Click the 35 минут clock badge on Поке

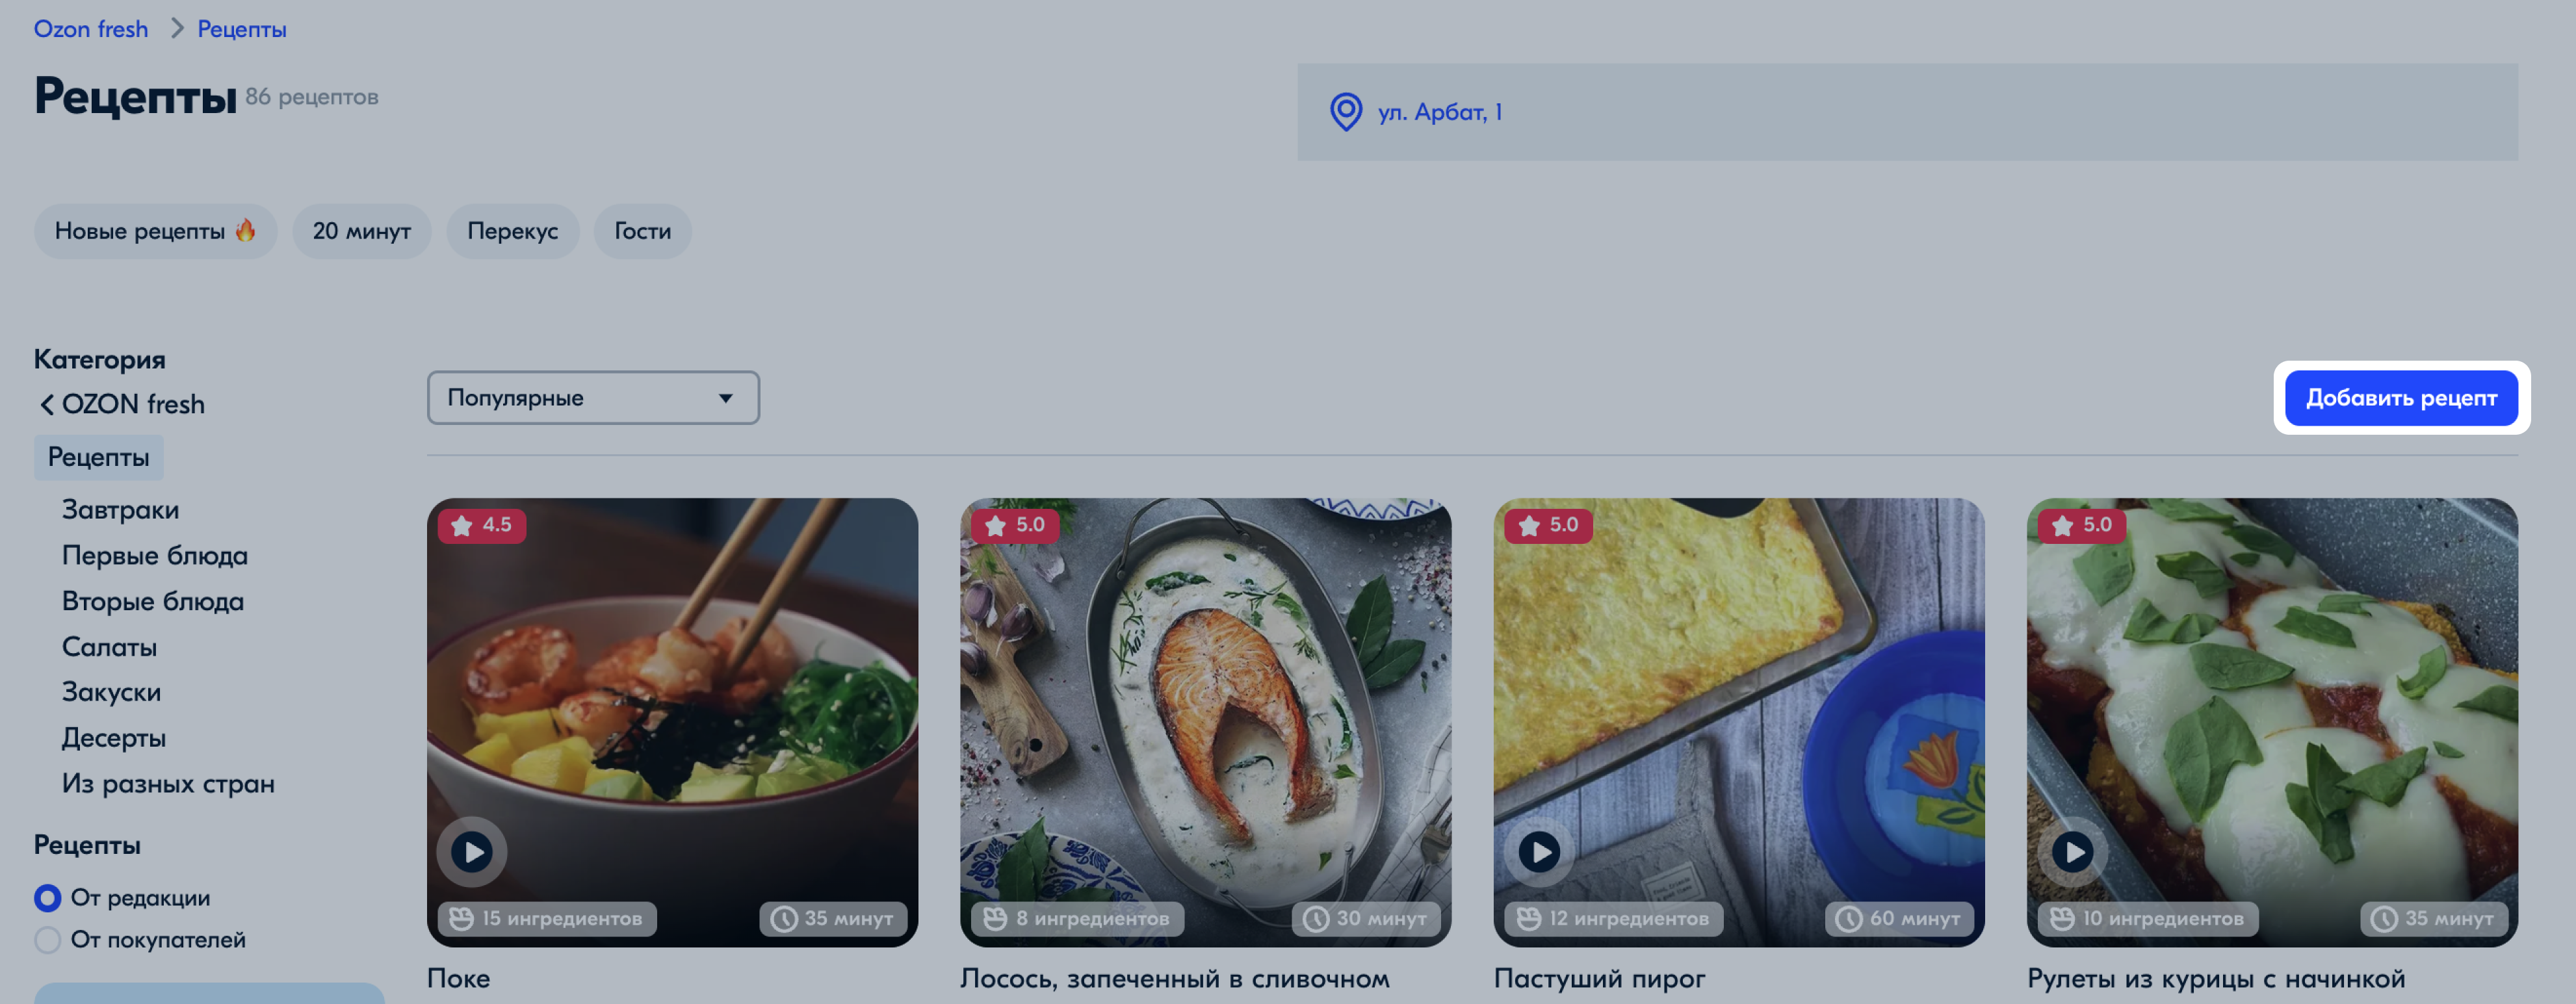click(832, 918)
